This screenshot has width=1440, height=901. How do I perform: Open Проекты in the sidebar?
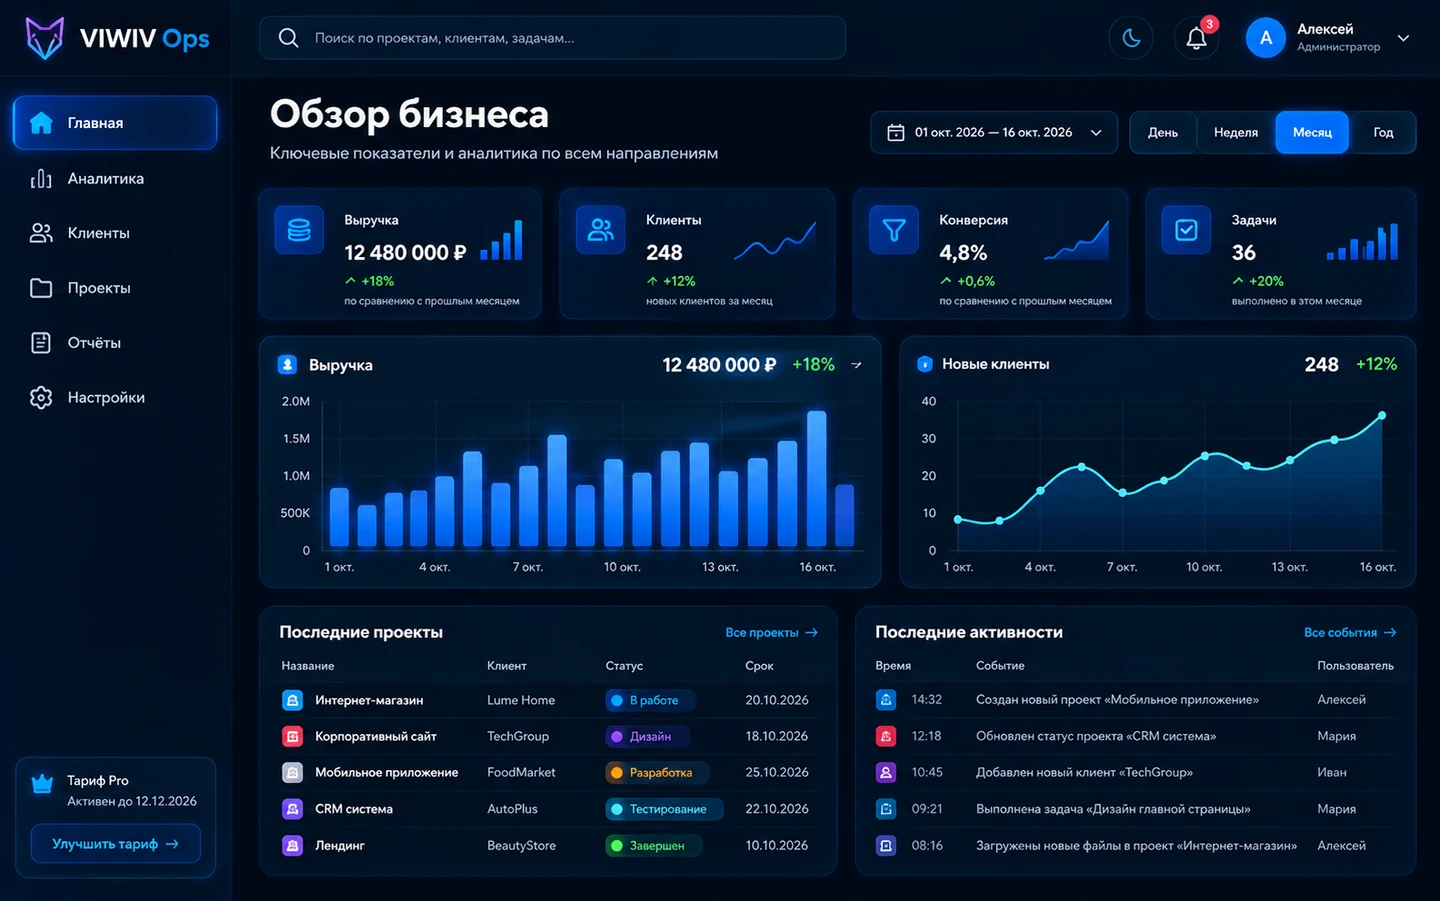coord(115,288)
